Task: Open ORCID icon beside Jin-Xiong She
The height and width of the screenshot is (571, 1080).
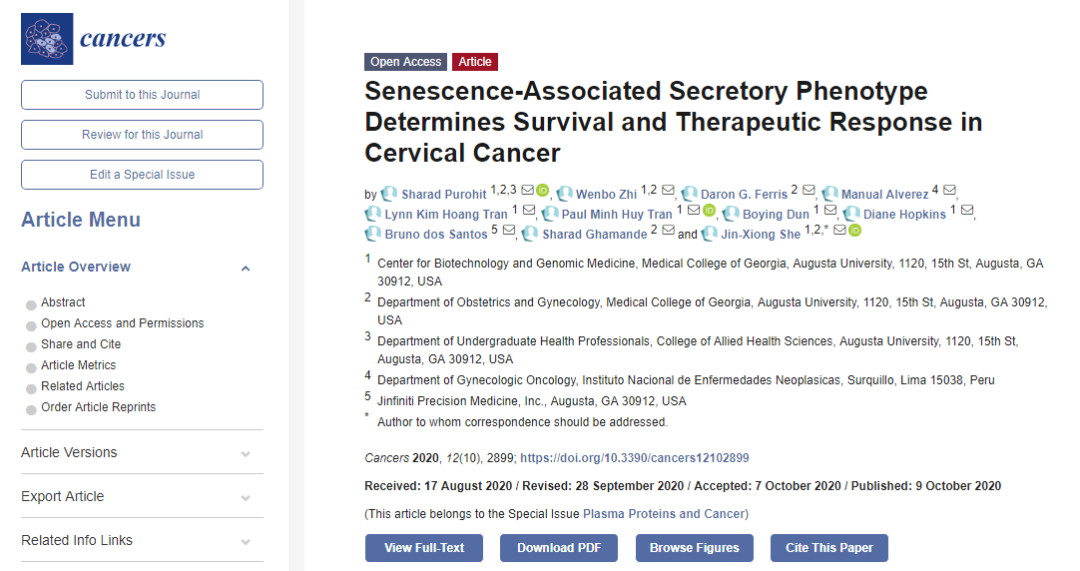Action: tap(855, 232)
